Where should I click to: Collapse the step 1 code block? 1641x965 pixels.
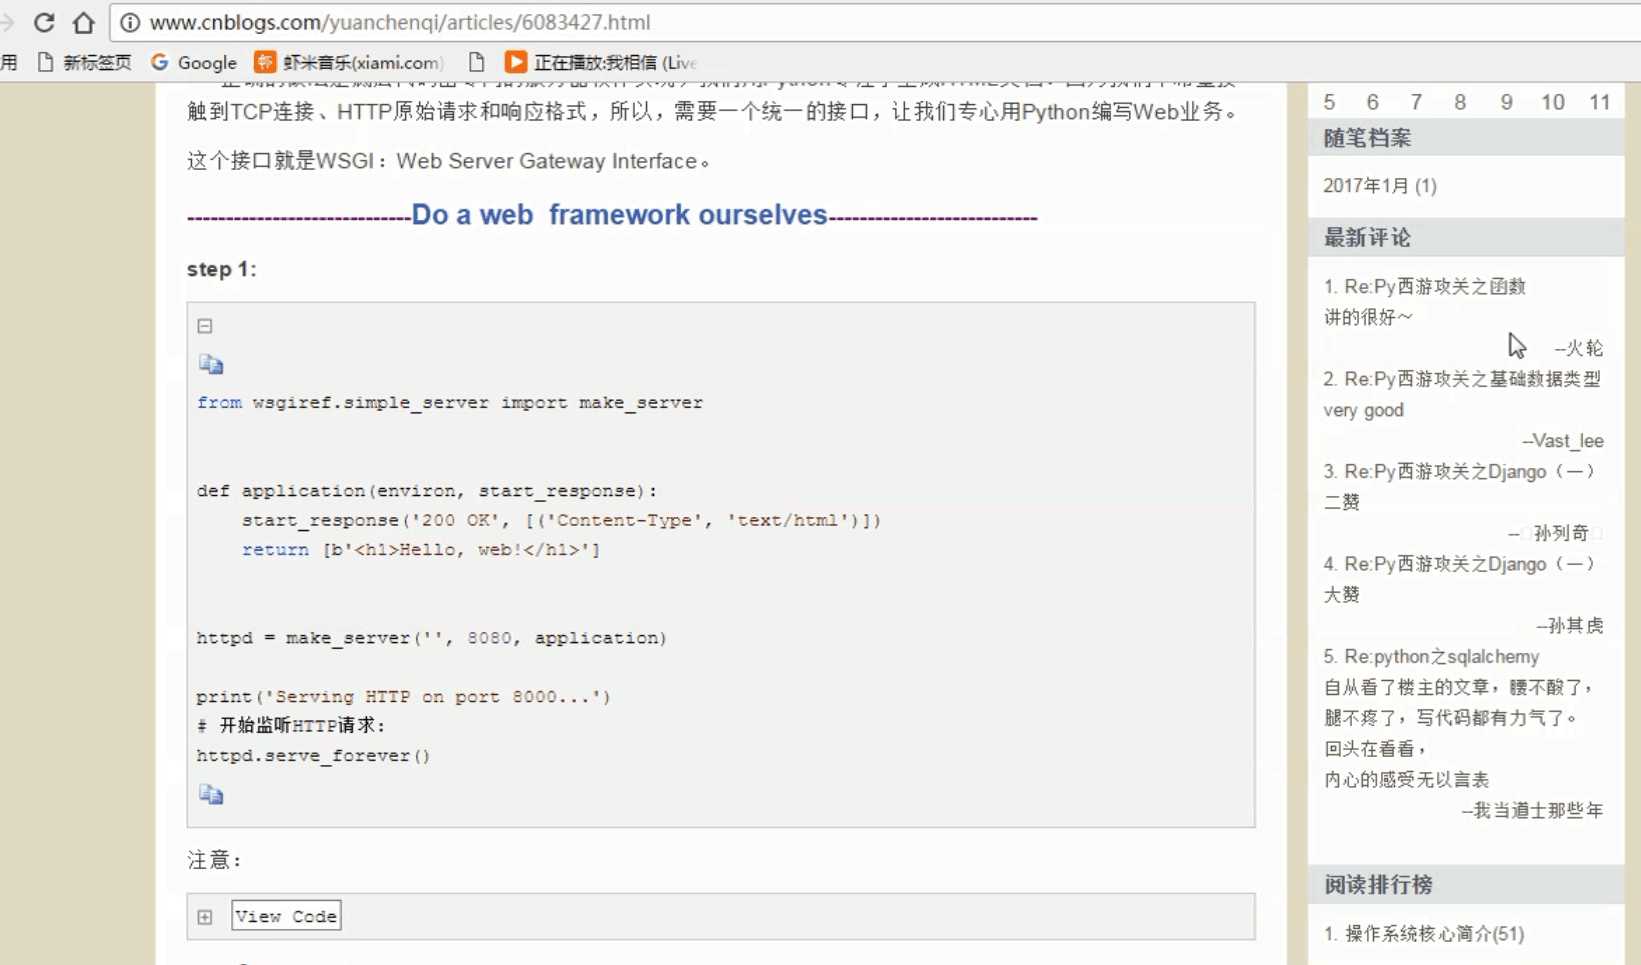coord(205,326)
